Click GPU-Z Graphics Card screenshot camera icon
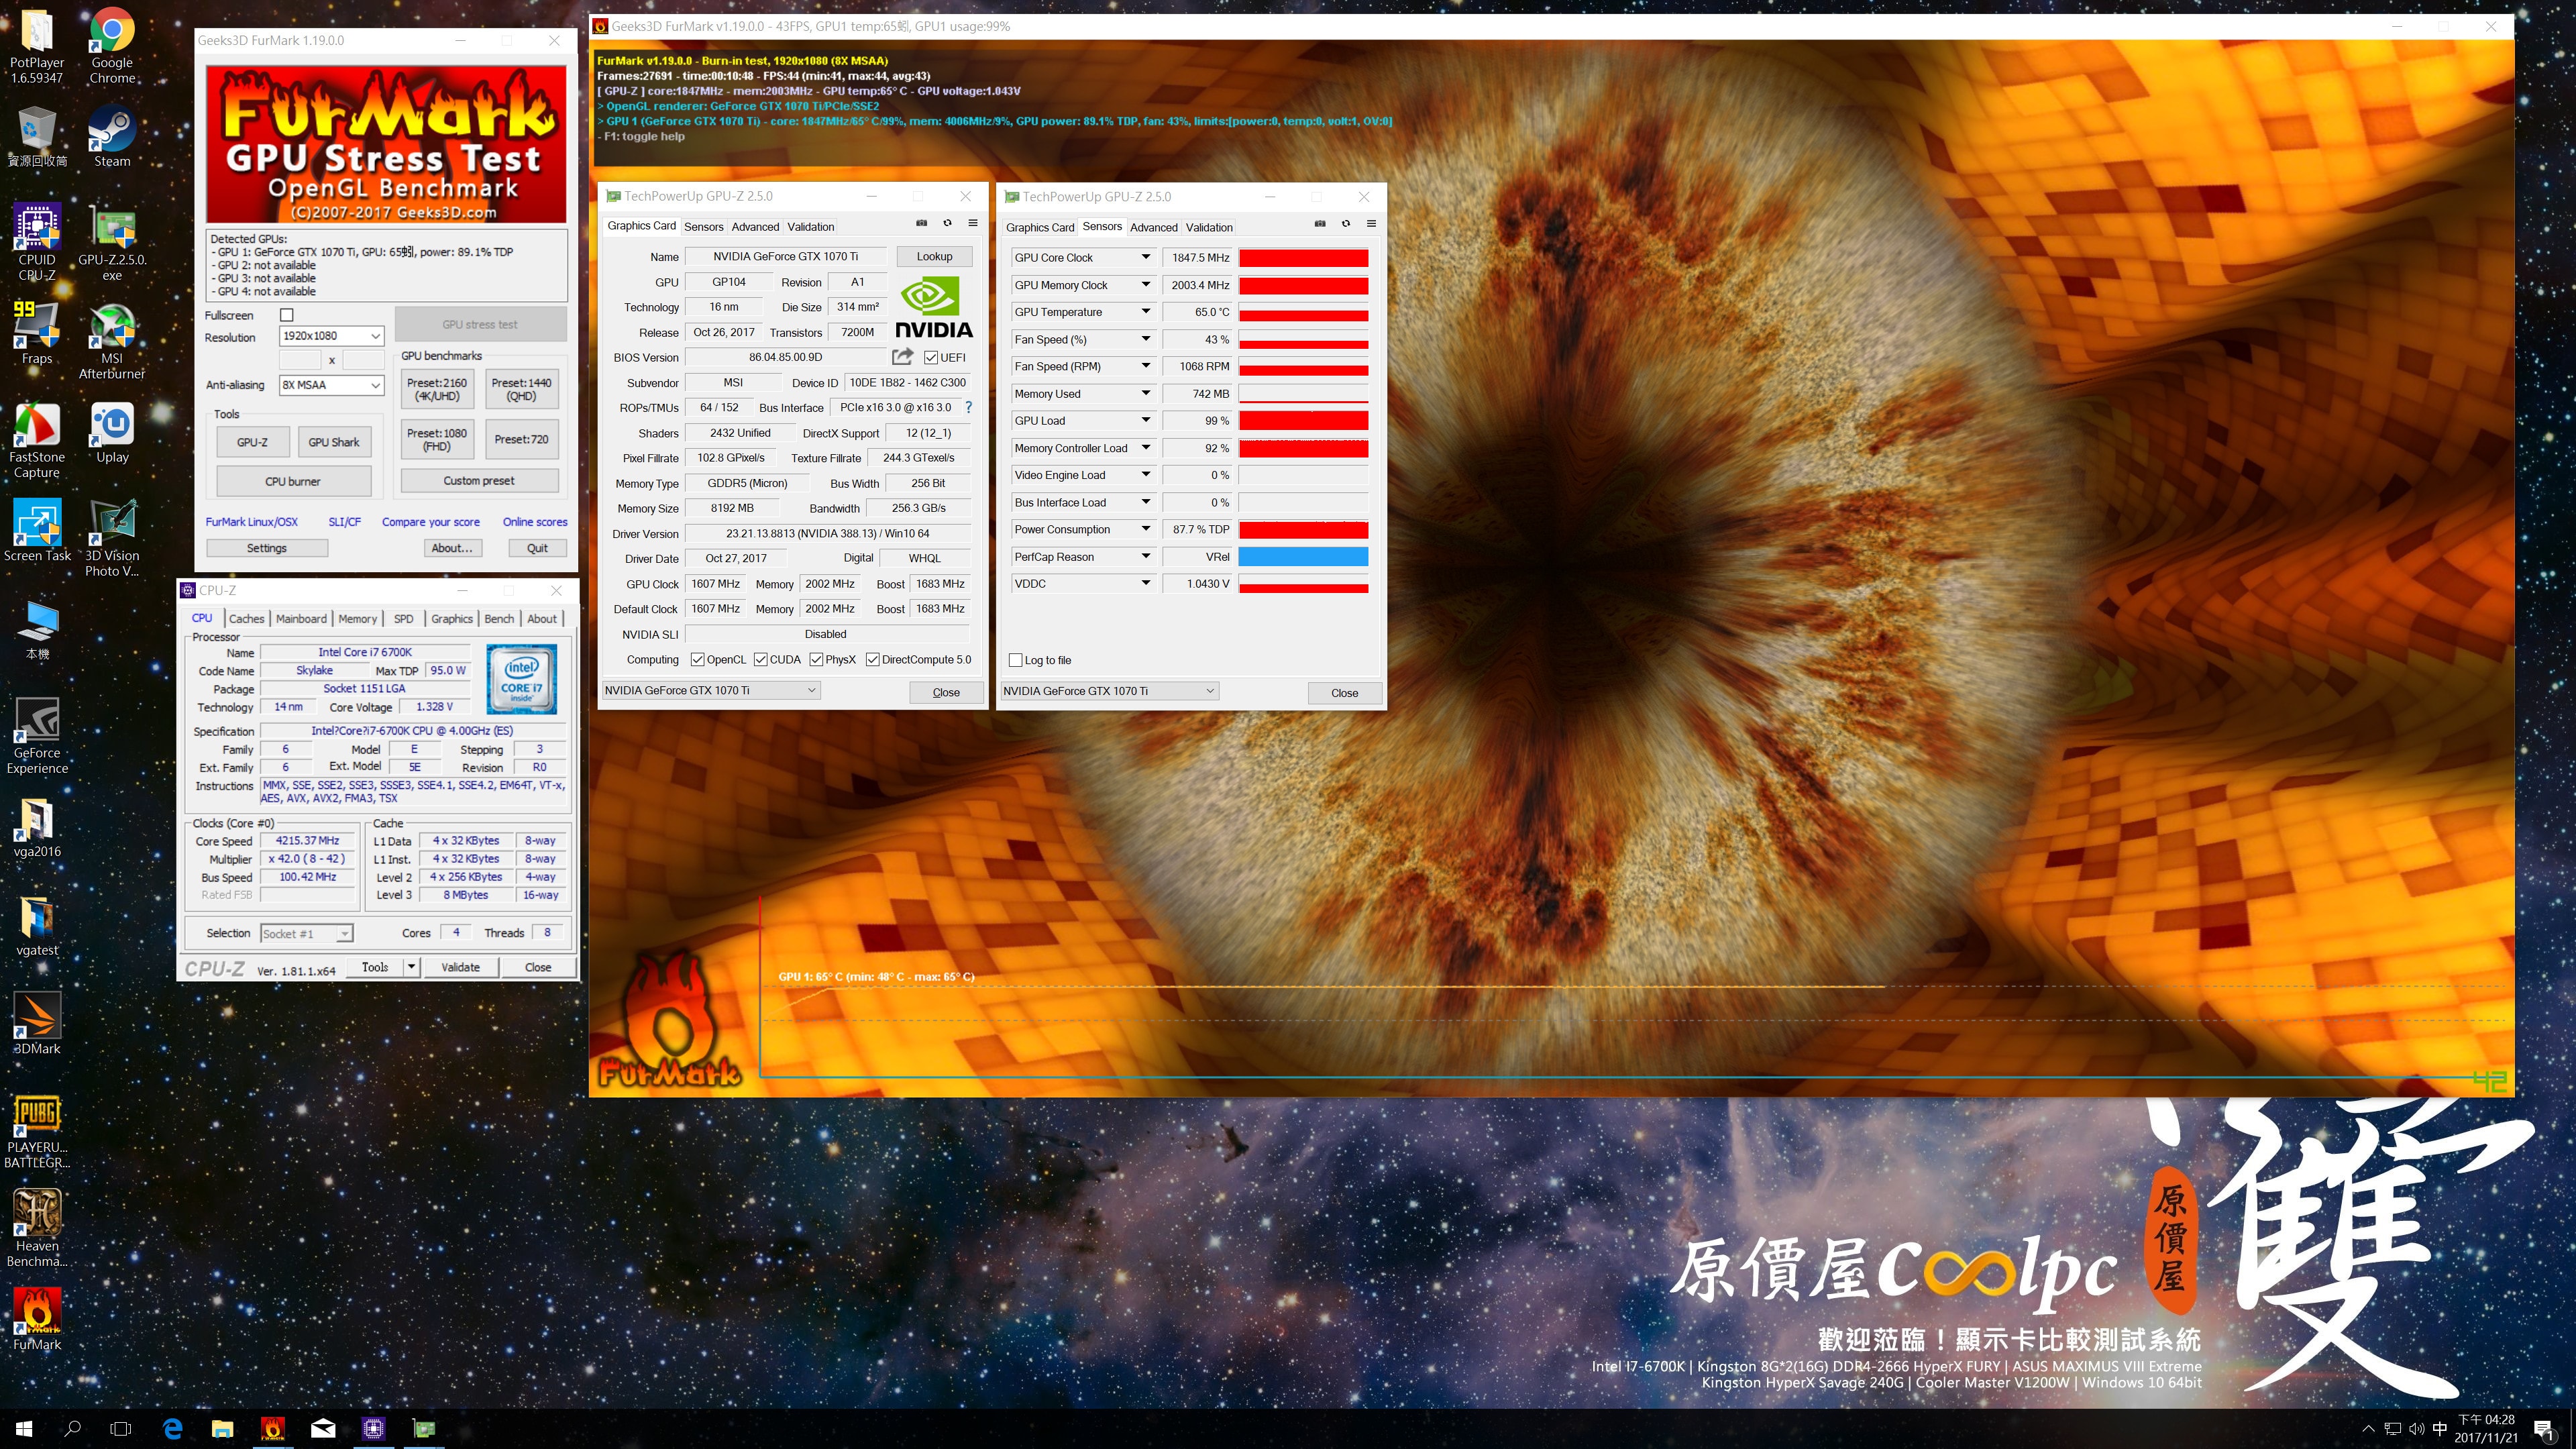The image size is (2576, 1449). click(922, 223)
